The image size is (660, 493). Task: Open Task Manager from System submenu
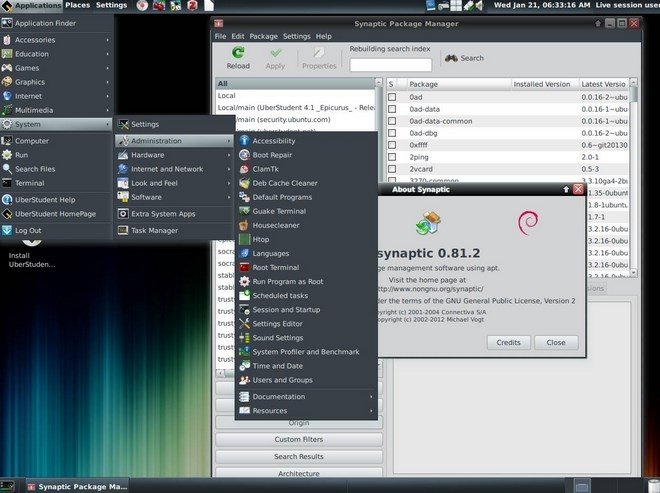pos(174,230)
